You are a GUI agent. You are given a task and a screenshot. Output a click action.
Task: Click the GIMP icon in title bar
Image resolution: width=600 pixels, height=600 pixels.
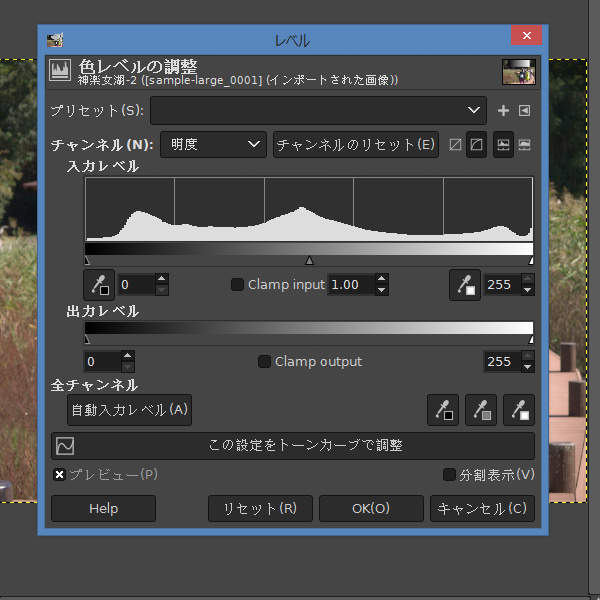[x=55, y=40]
